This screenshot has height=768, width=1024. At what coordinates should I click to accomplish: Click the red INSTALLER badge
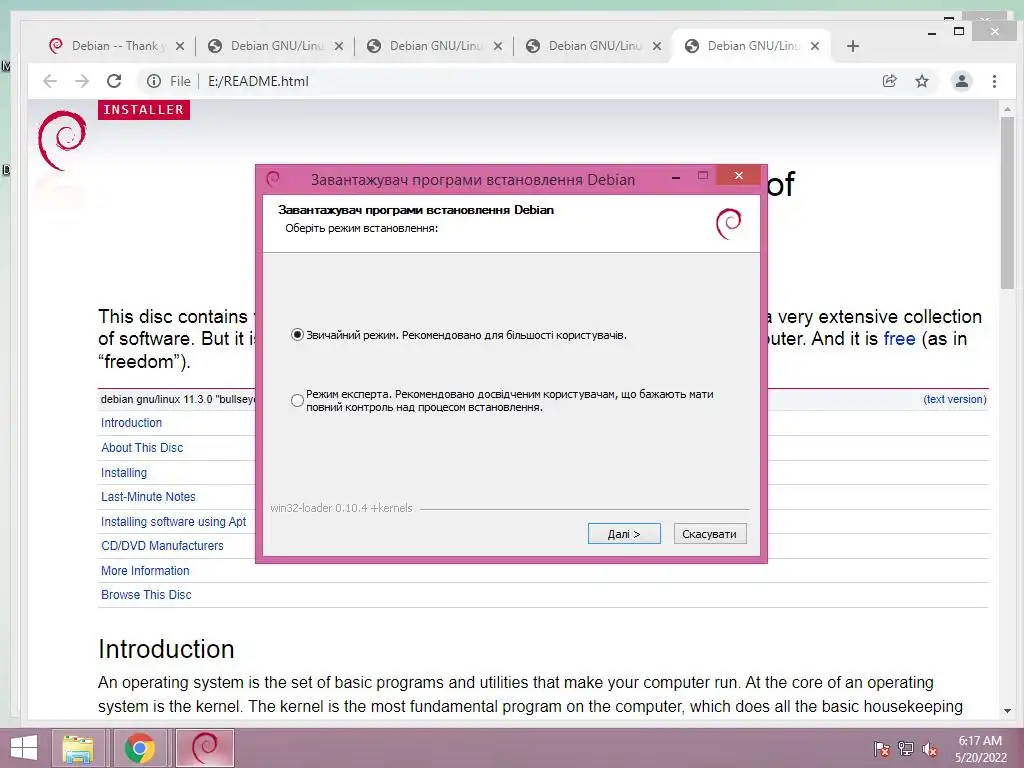coord(144,110)
